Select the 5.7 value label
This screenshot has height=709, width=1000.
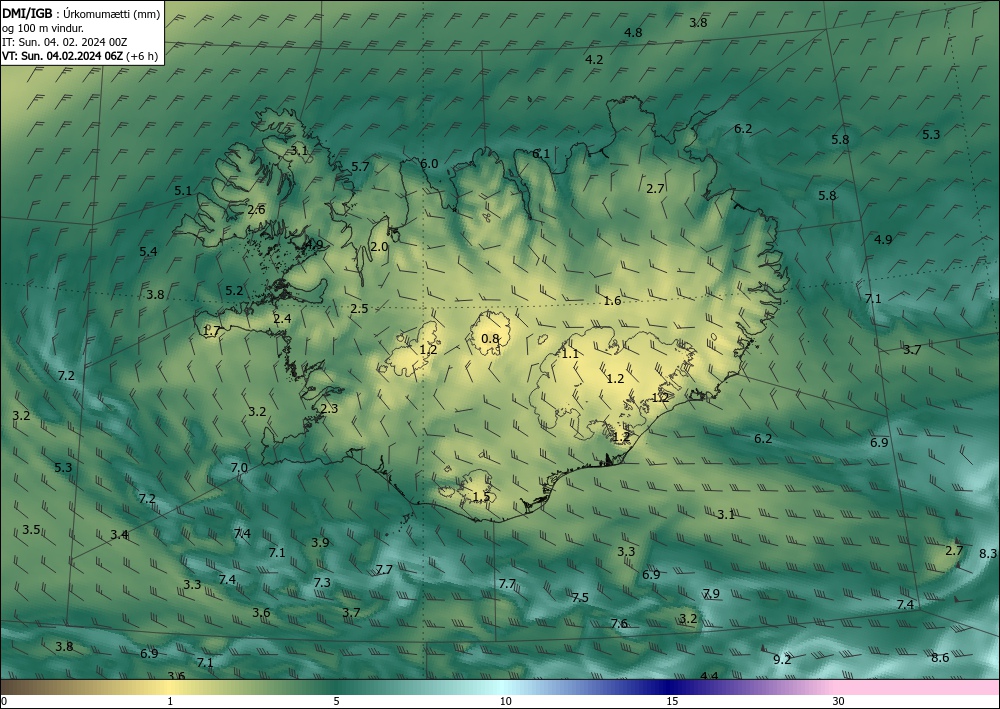(360, 166)
